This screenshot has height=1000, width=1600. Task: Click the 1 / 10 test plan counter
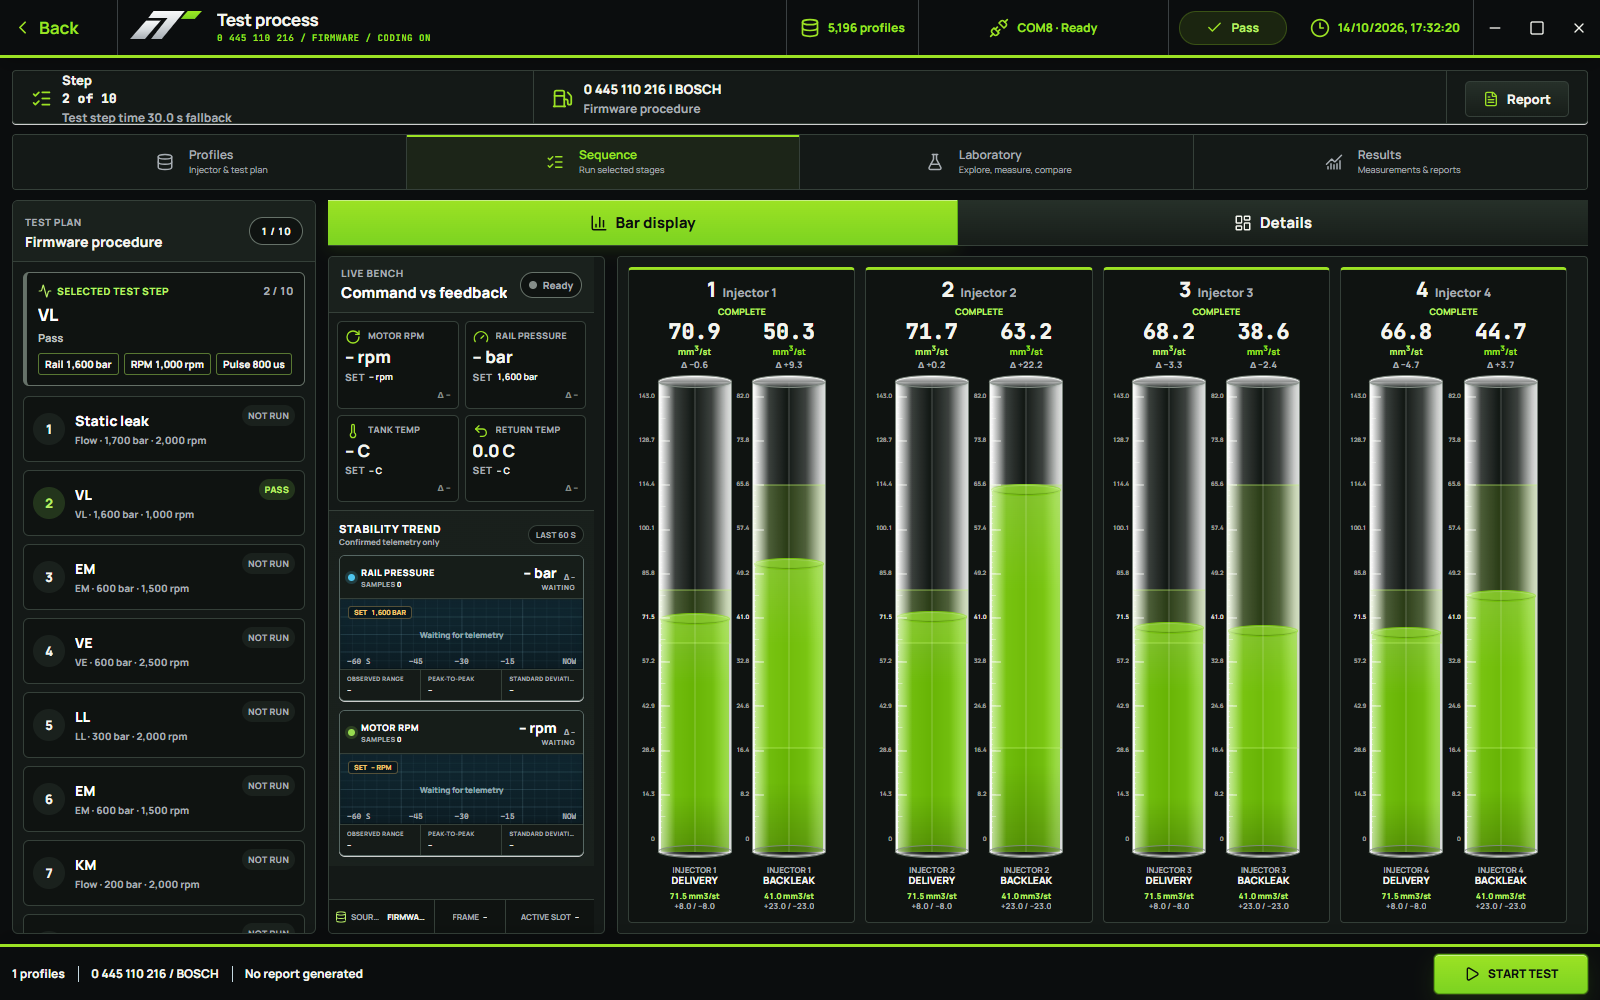coord(276,231)
